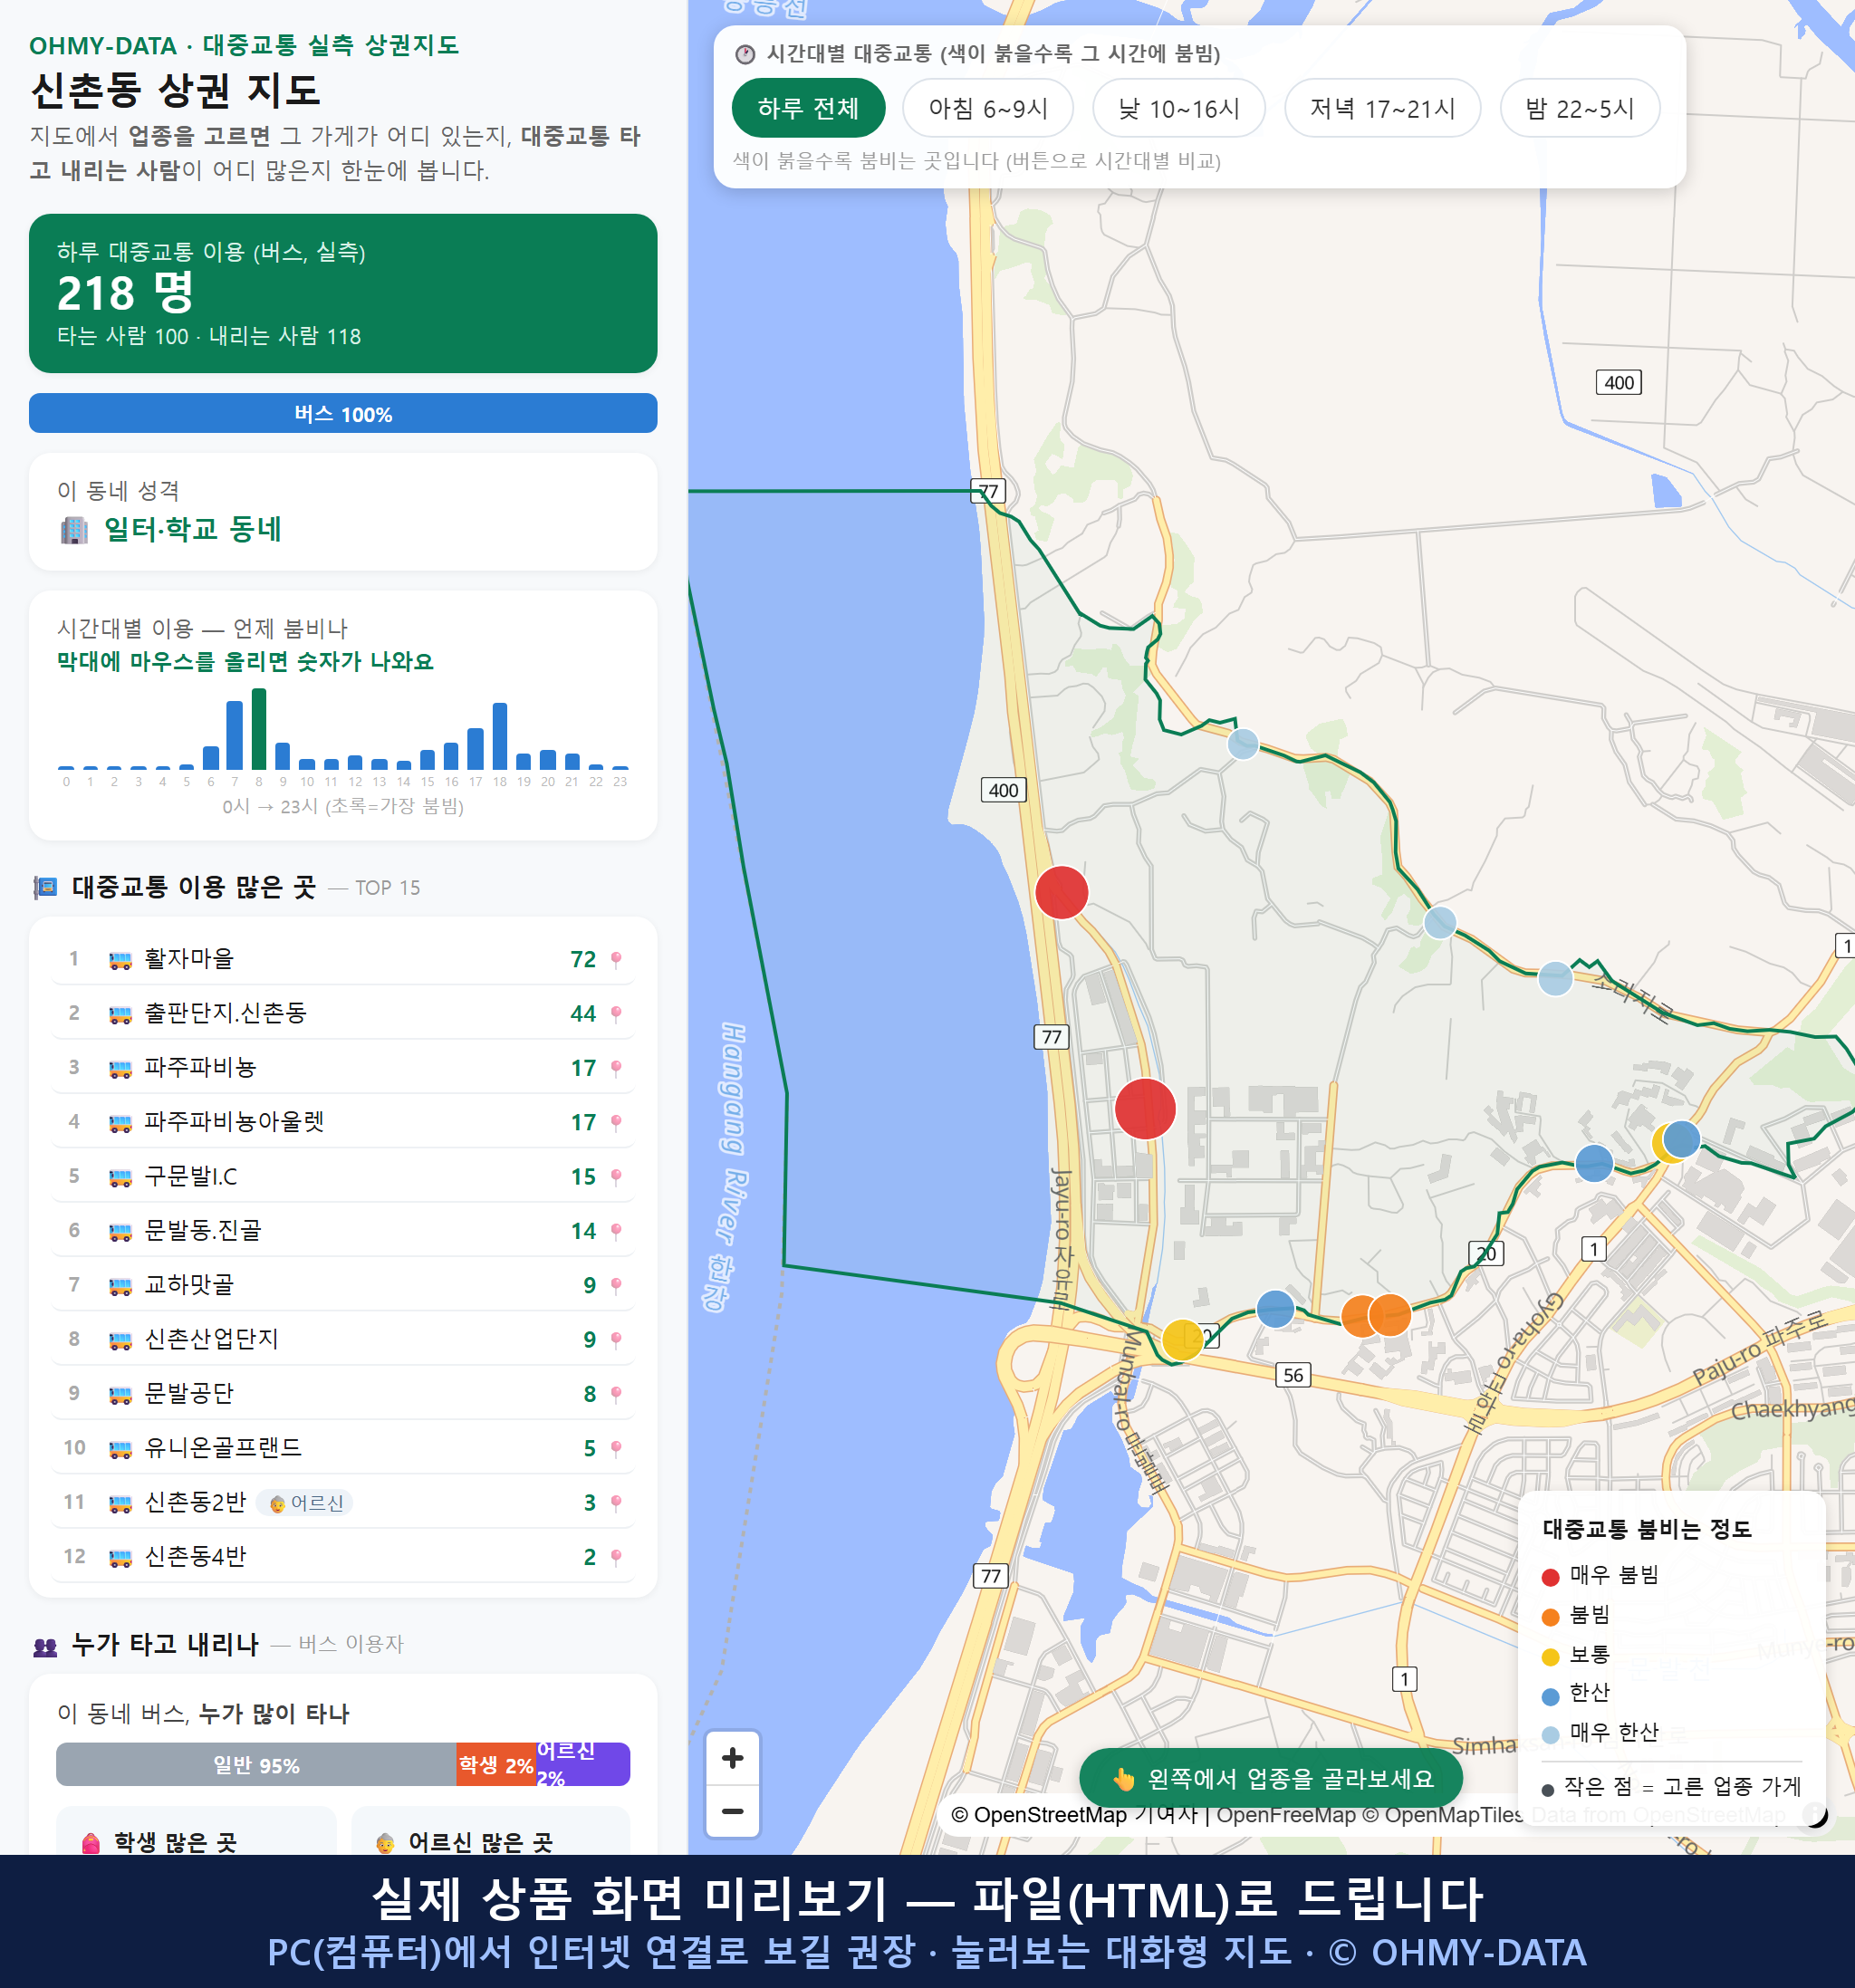Click the 18시 bar in hourly chart
Screen dimensions: 1855x1988
pos(500,736)
